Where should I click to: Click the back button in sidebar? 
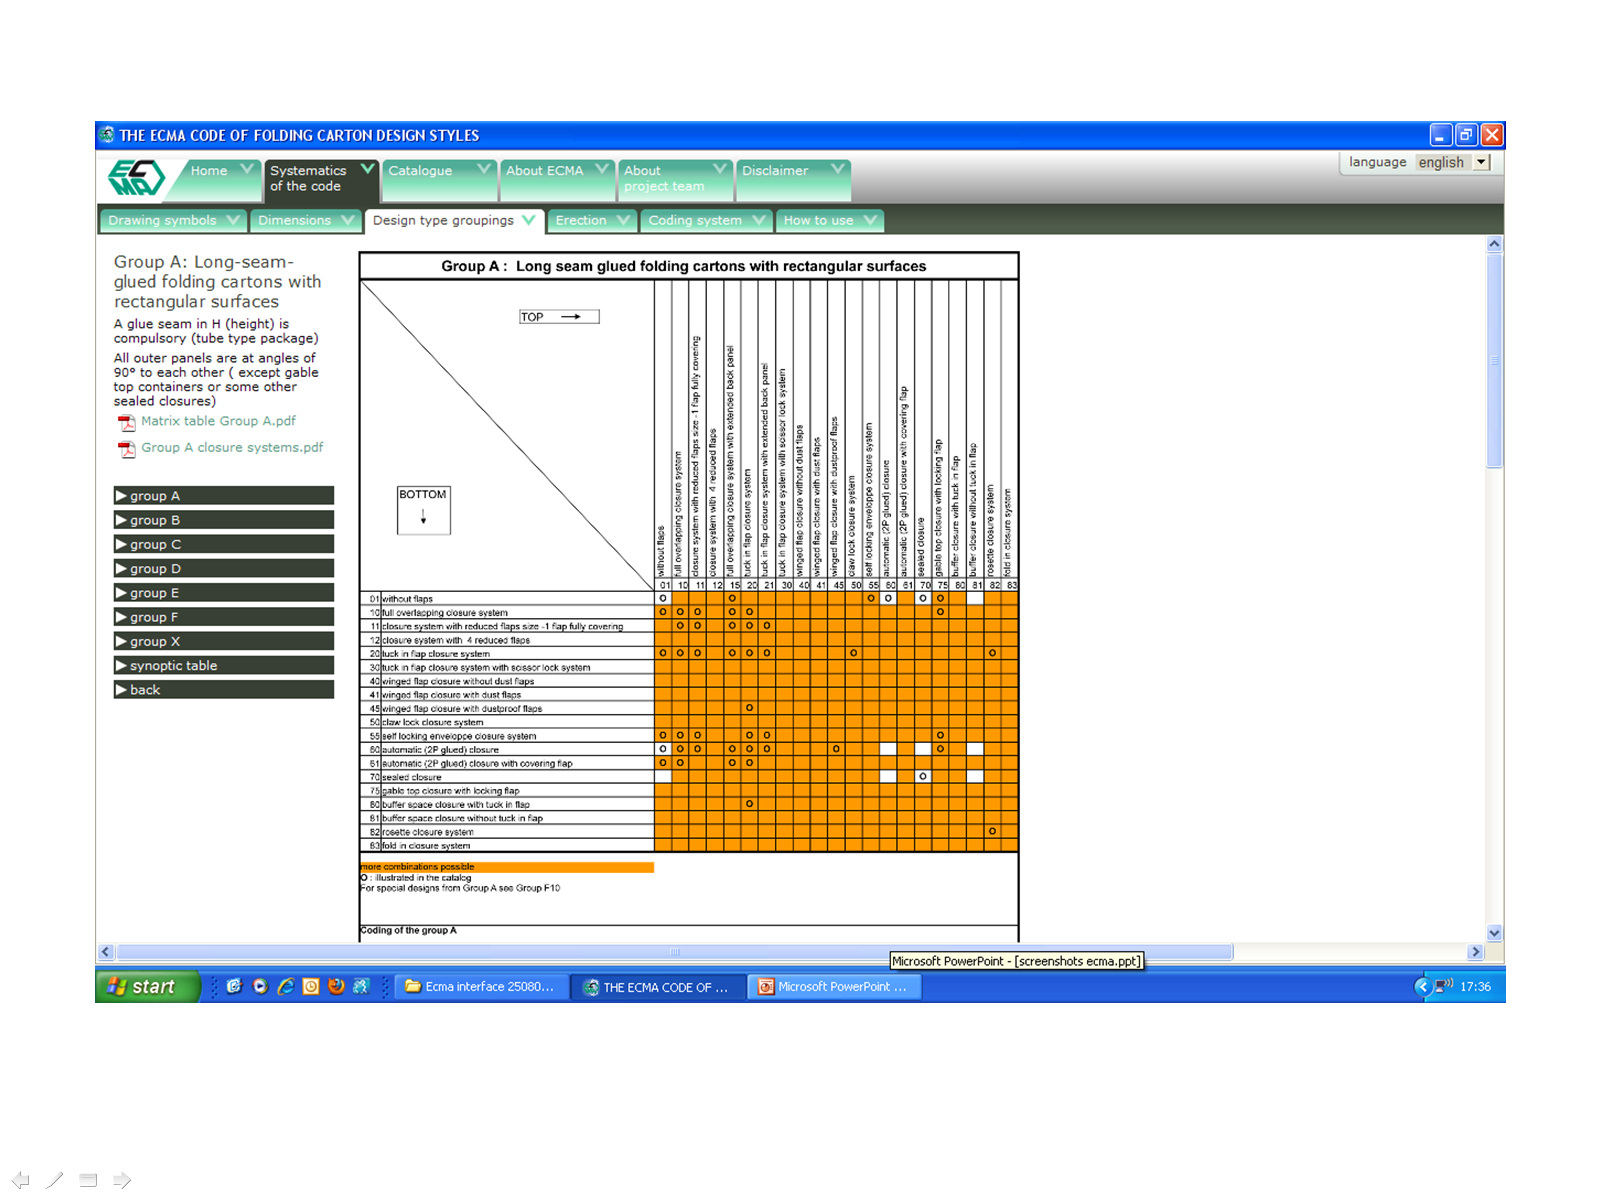pos(223,690)
